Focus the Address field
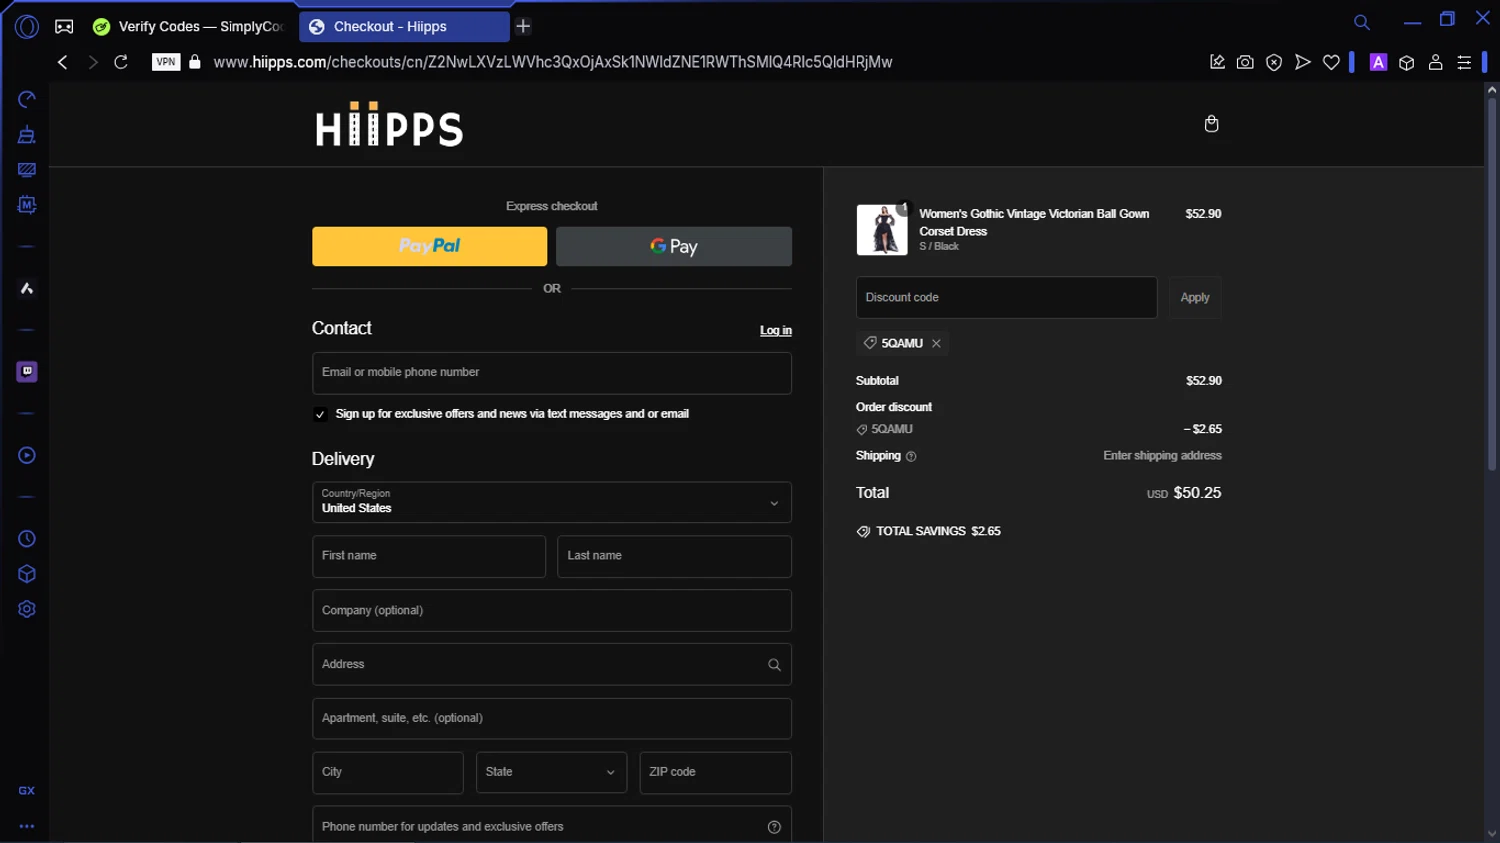The height and width of the screenshot is (843, 1500). click(552, 665)
